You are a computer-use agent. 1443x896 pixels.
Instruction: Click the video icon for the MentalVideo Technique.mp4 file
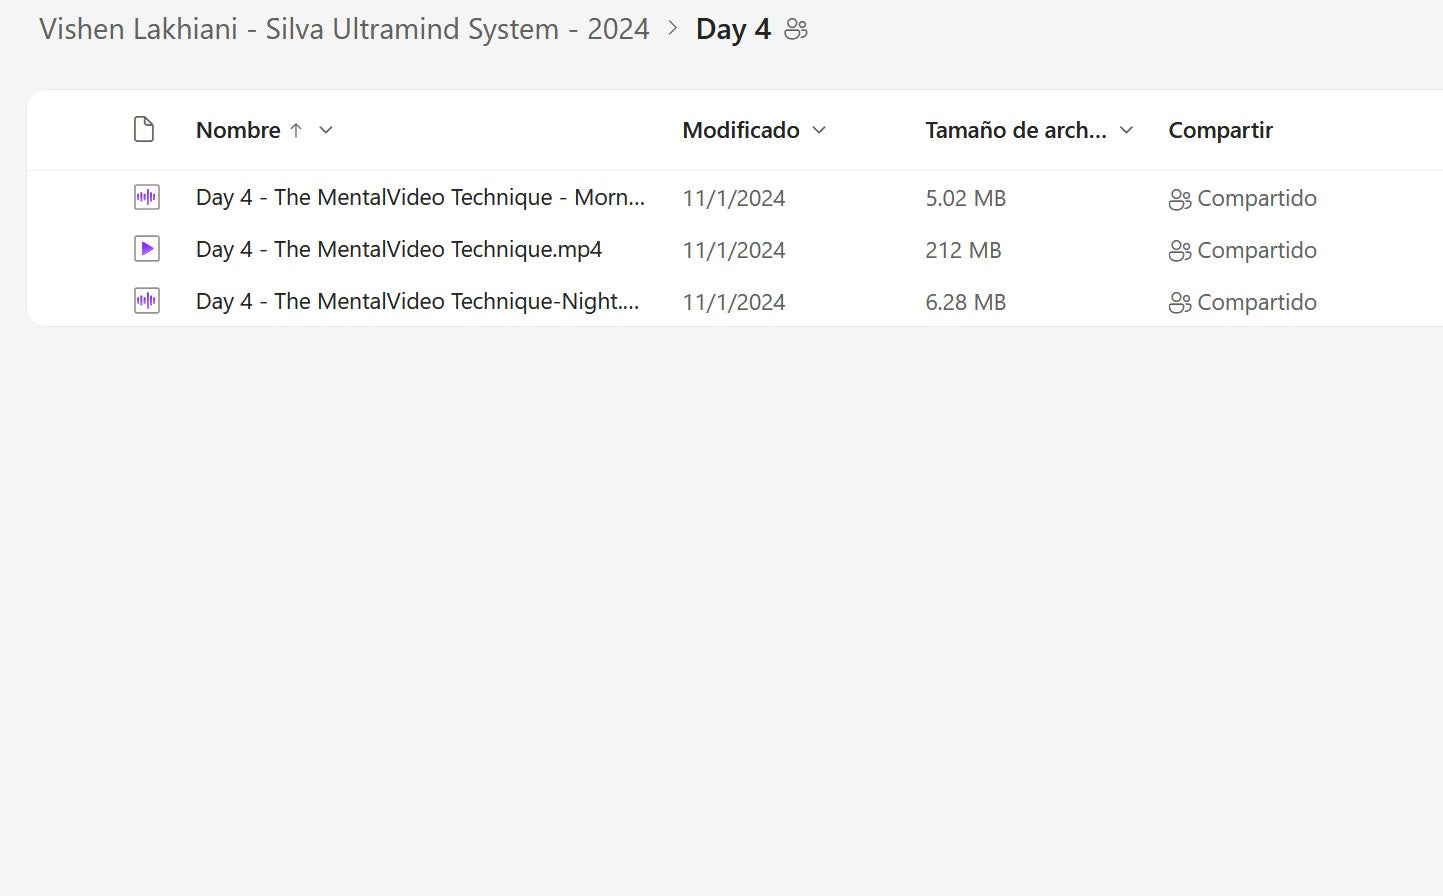[x=147, y=249]
